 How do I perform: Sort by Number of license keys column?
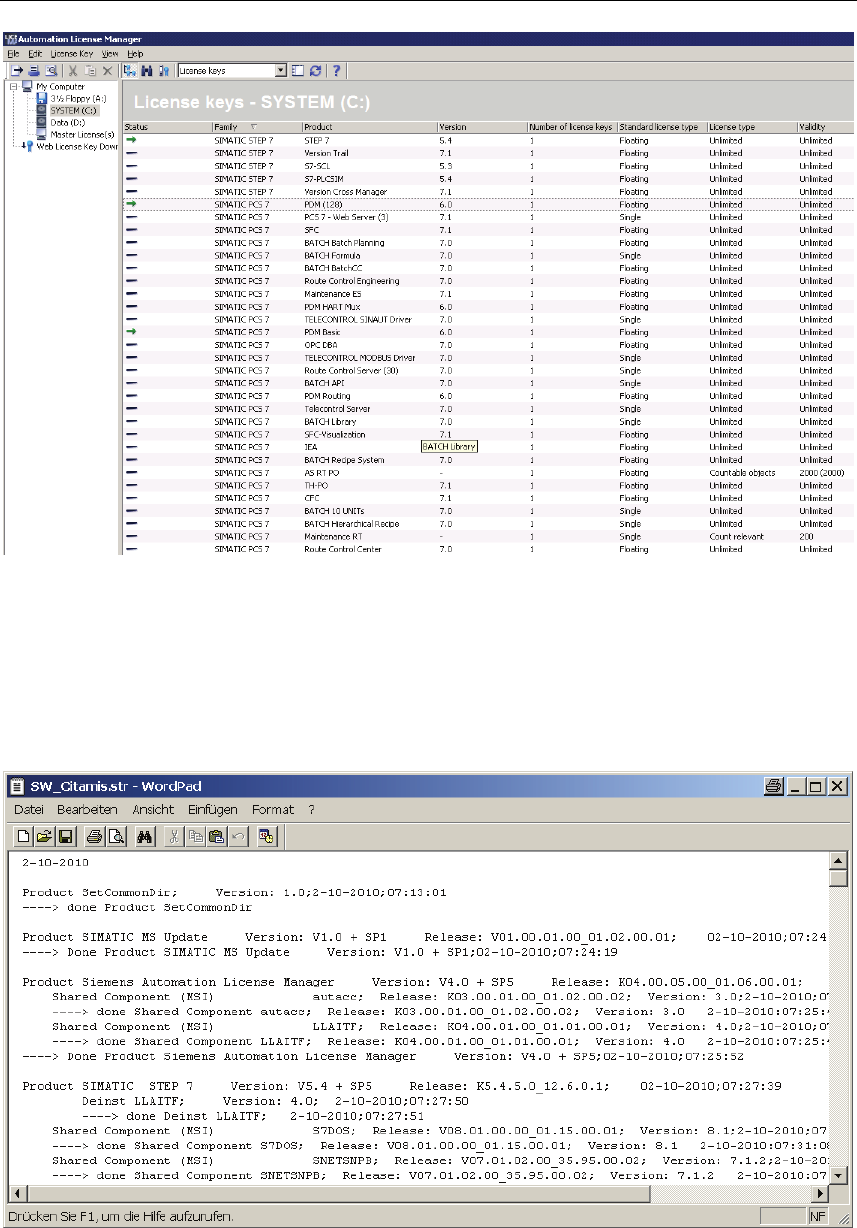tap(572, 127)
